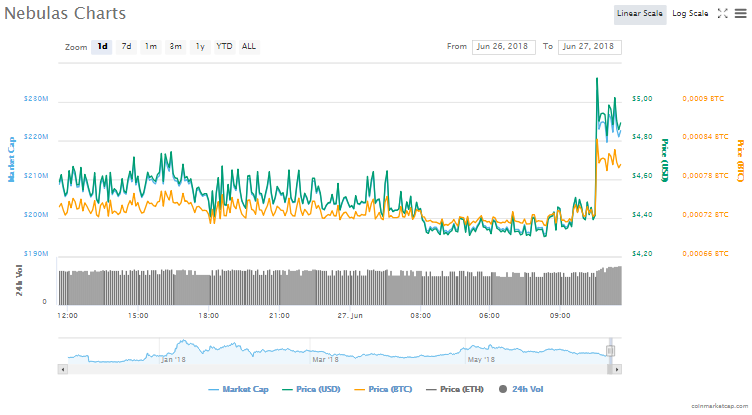The height and width of the screenshot is (415, 752).
Task: Open the chart context hamburger menu
Action: (x=740, y=13)
